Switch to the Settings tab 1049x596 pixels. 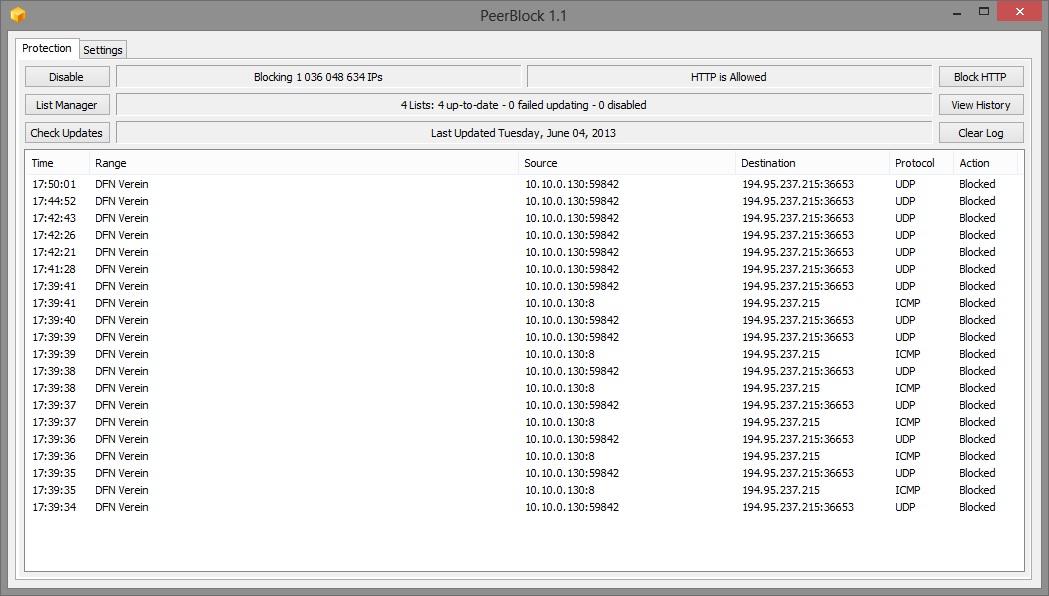click(103, 49)
